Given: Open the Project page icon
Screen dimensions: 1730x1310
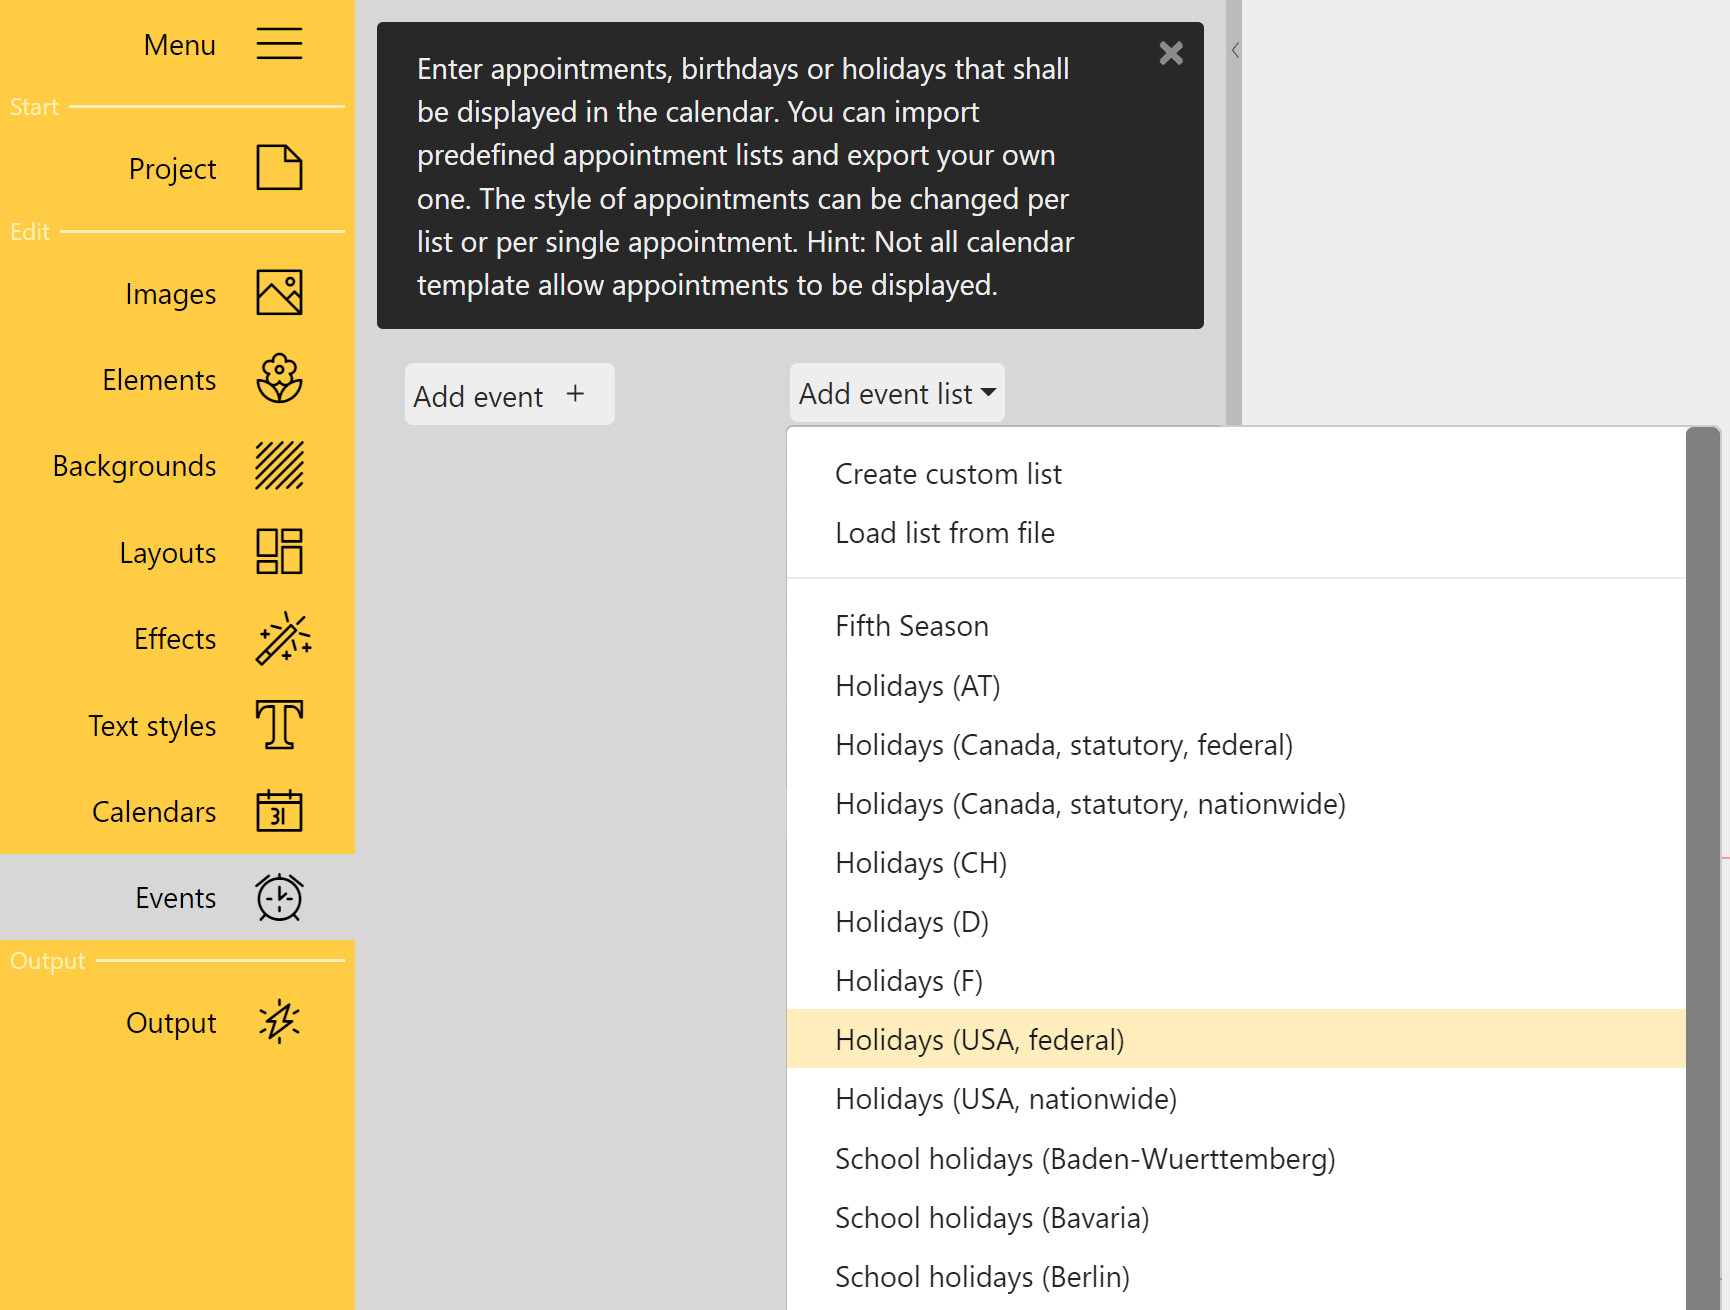Looking at the screenshot, I should click(279, 168).
